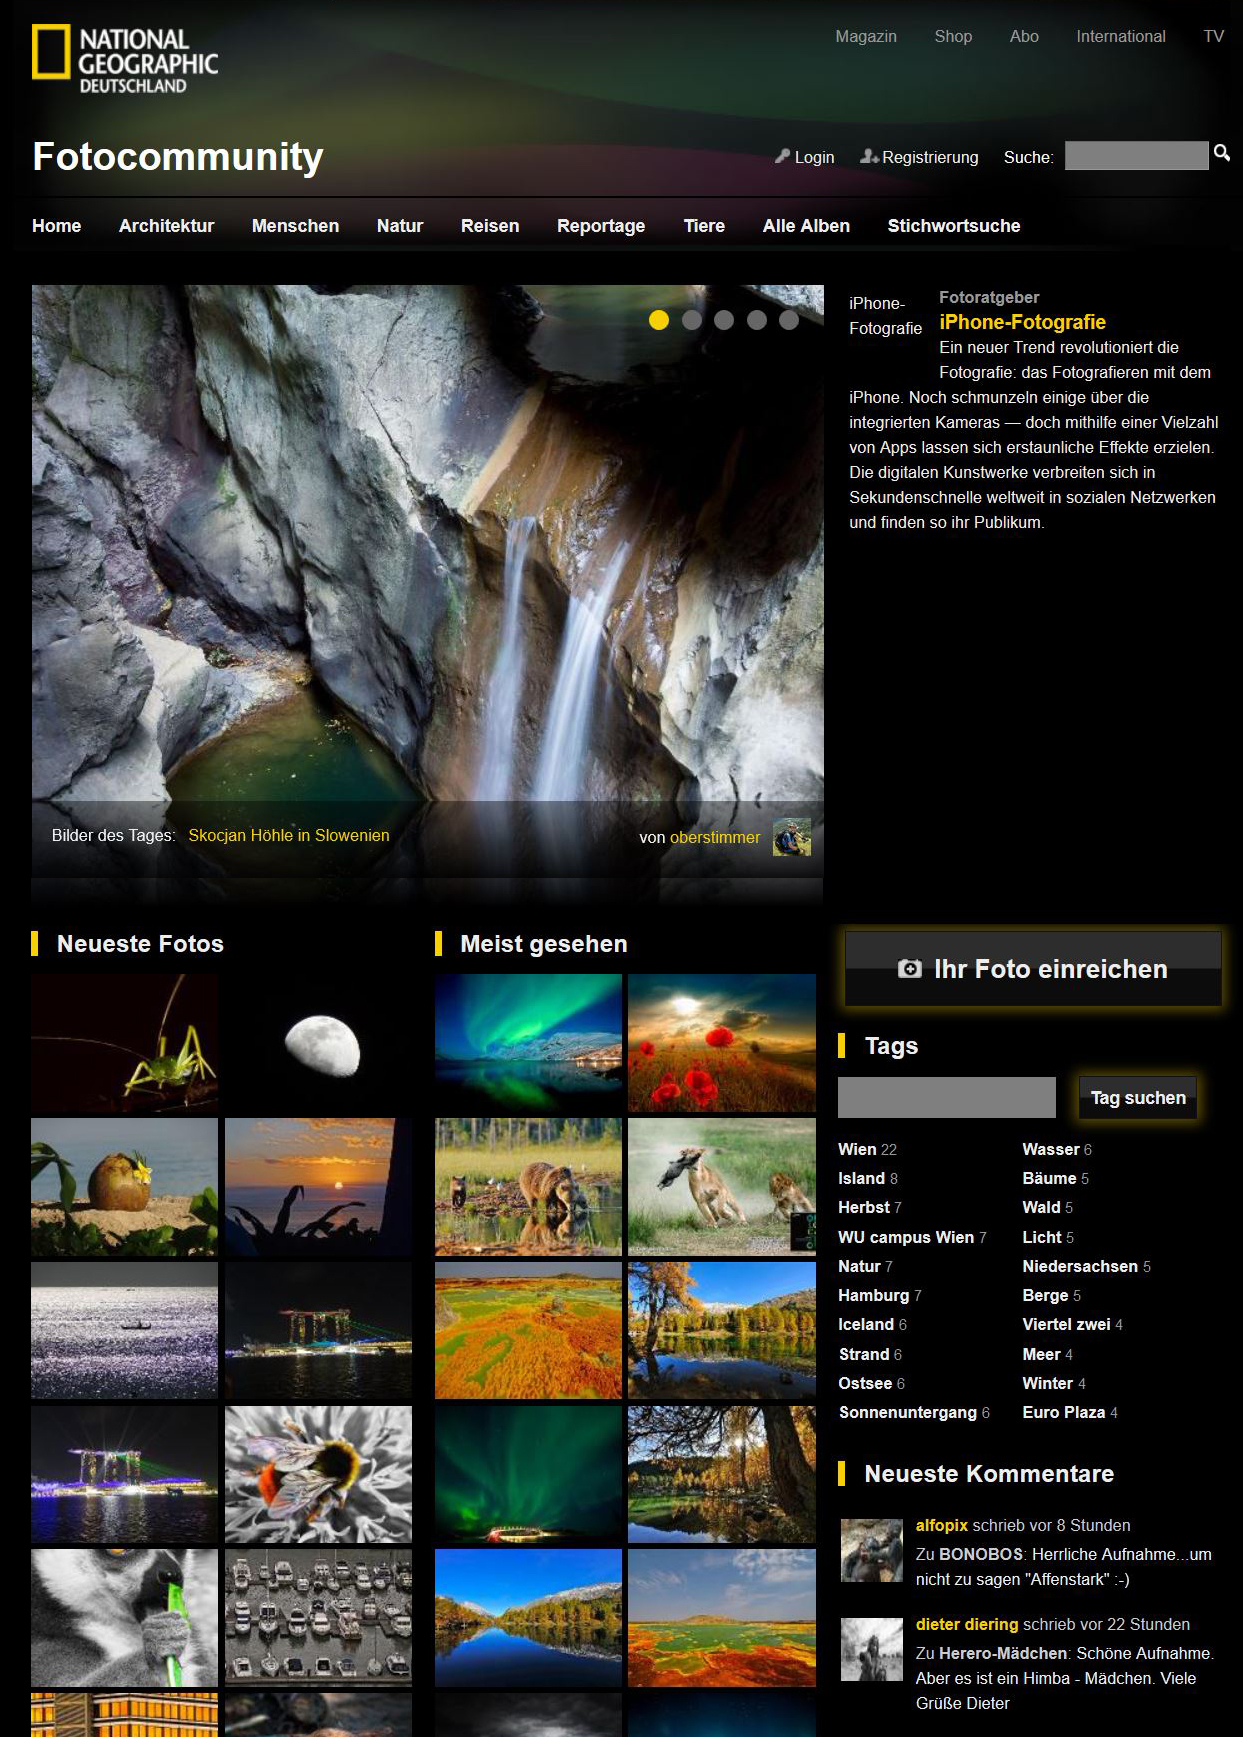Jump to the last slideshow dot
This screenshot has width=1243, height=1737.
point(789,320)
